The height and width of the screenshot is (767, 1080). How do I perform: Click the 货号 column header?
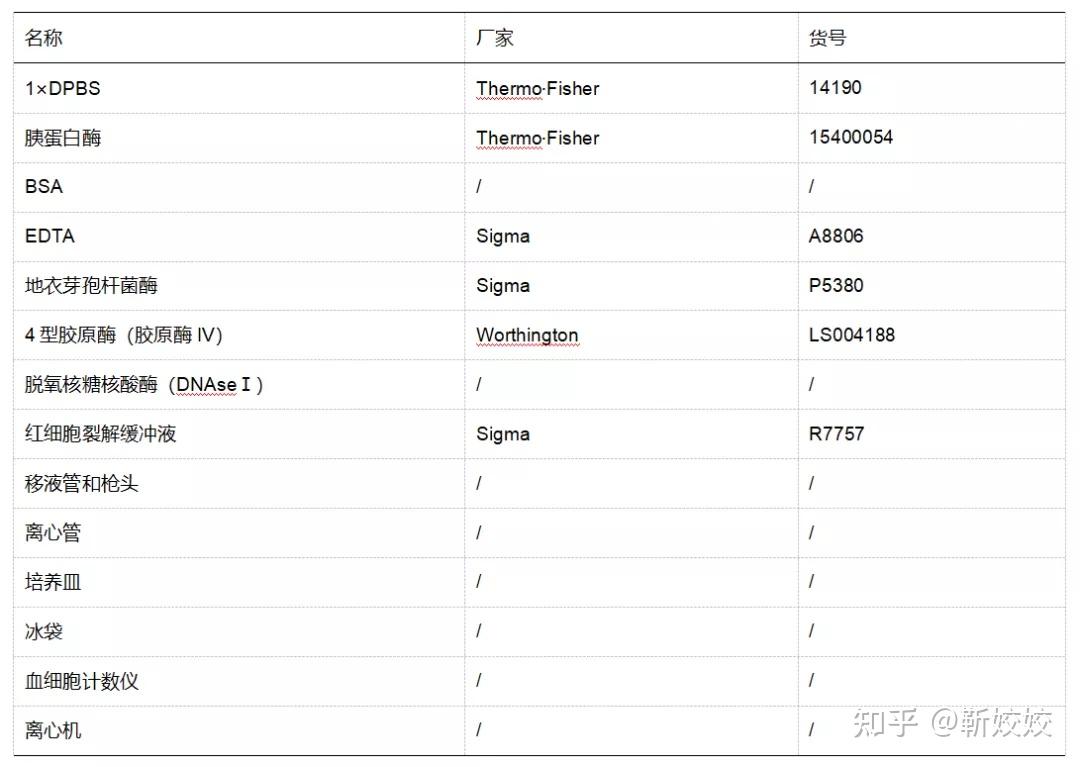(x=827, y=38)
